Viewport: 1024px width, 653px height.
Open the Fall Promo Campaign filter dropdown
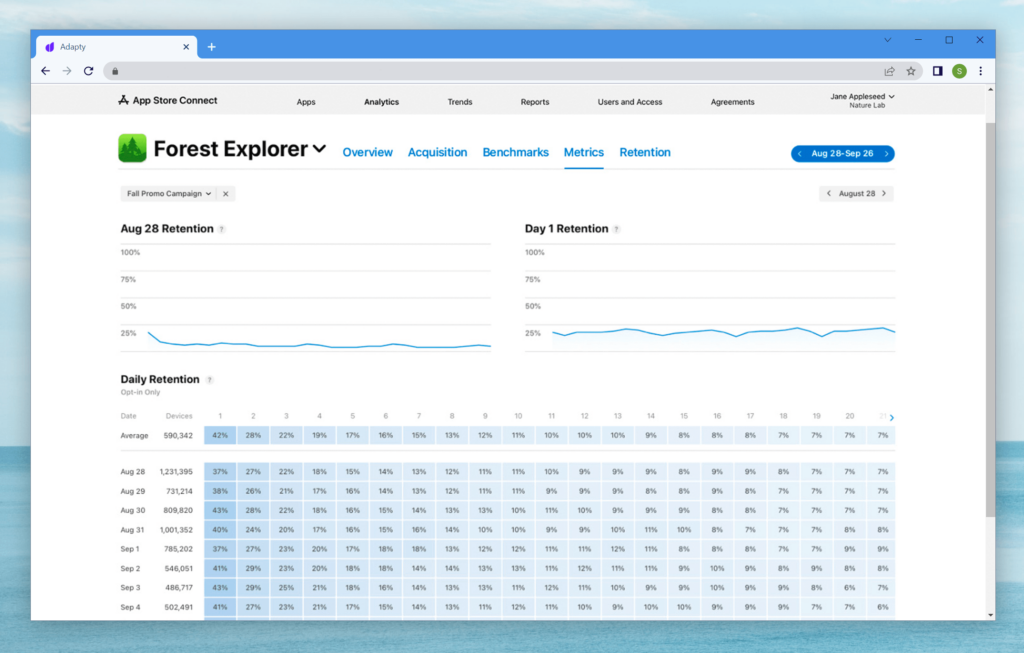click(168, 194)
